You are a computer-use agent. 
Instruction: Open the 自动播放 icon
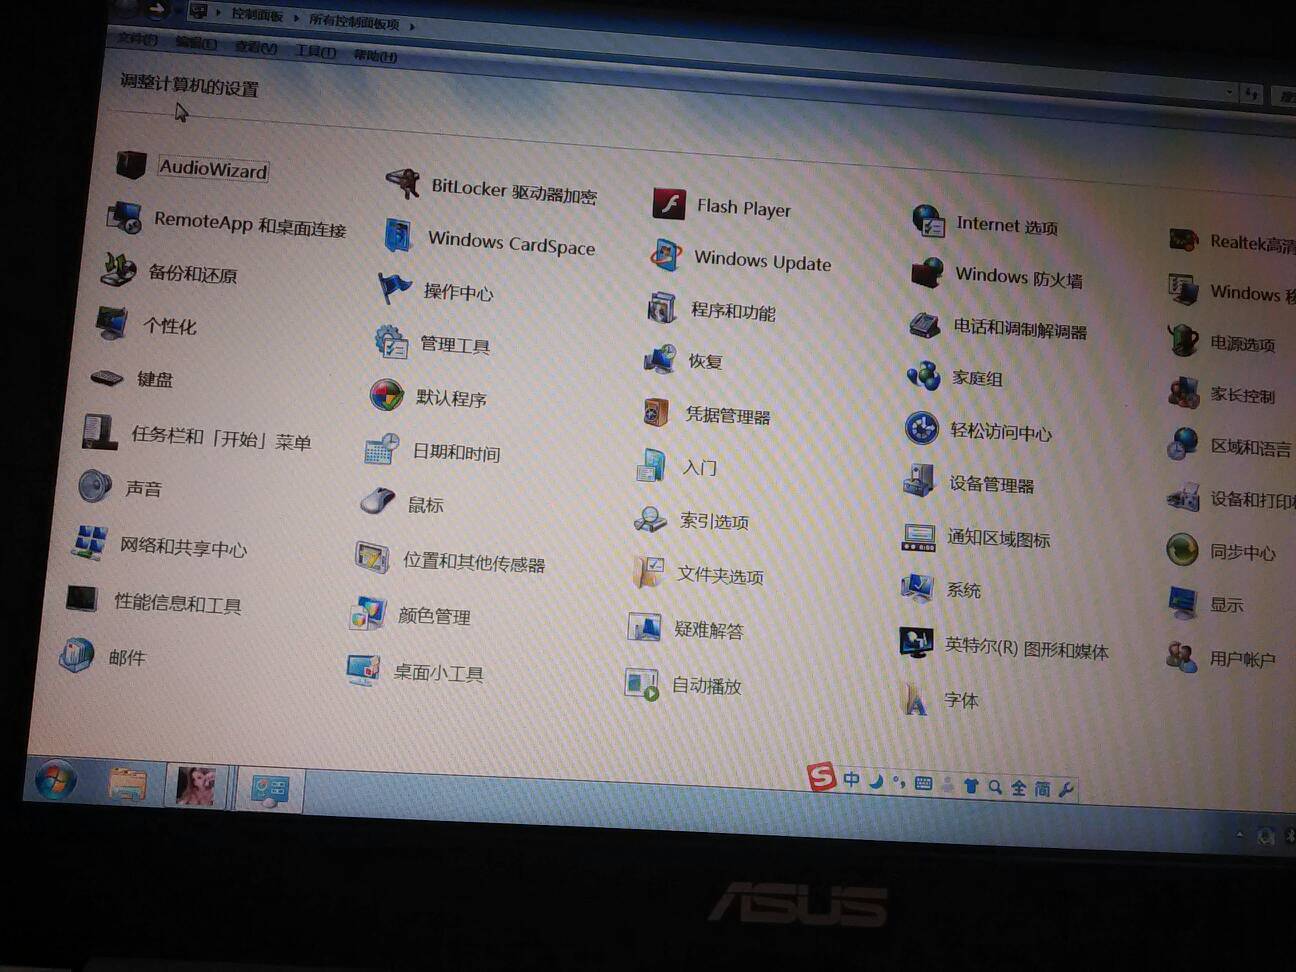click(x=641, y=683)
